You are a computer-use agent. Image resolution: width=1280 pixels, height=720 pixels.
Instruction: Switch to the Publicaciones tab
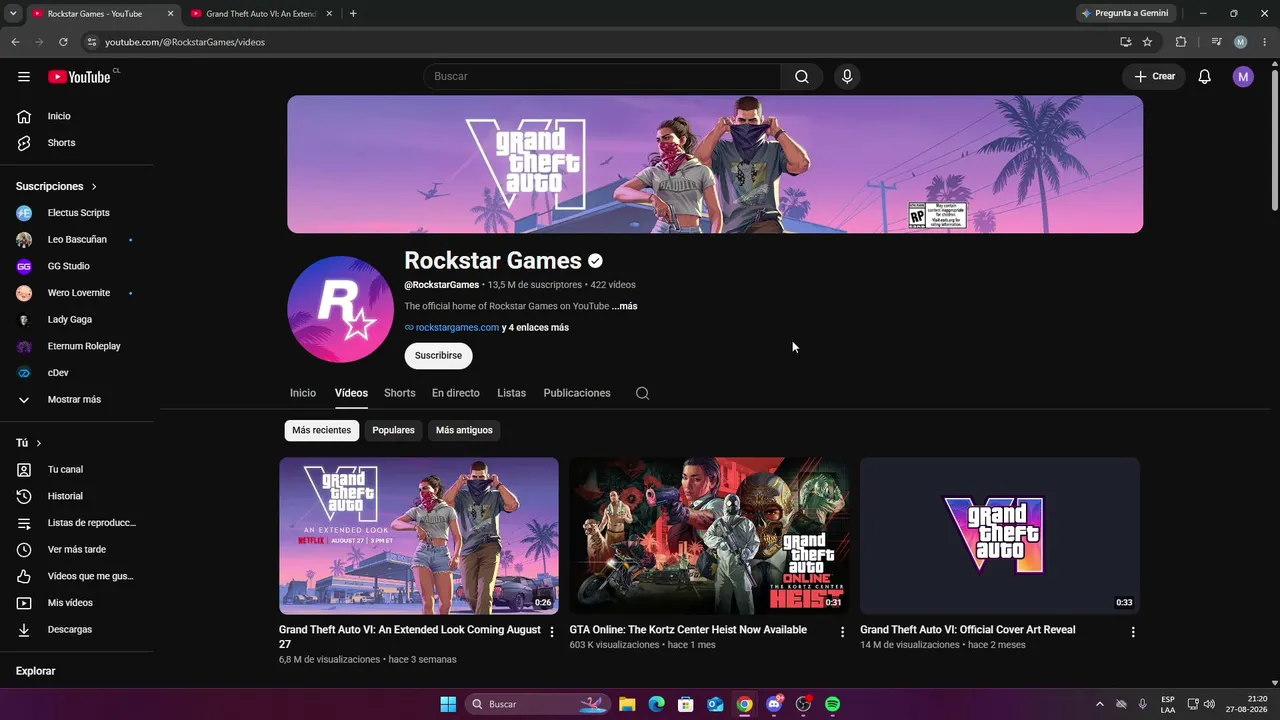[577, 393]
